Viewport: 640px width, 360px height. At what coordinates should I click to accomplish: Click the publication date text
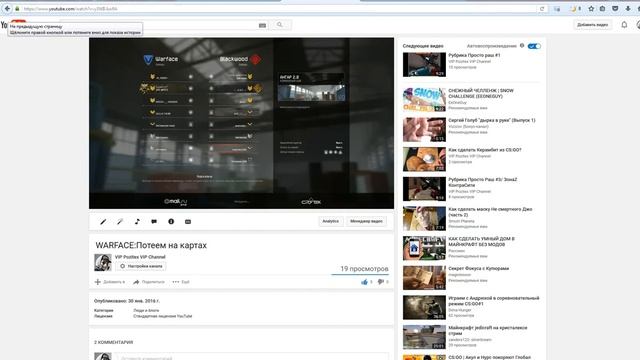point(127,301)
